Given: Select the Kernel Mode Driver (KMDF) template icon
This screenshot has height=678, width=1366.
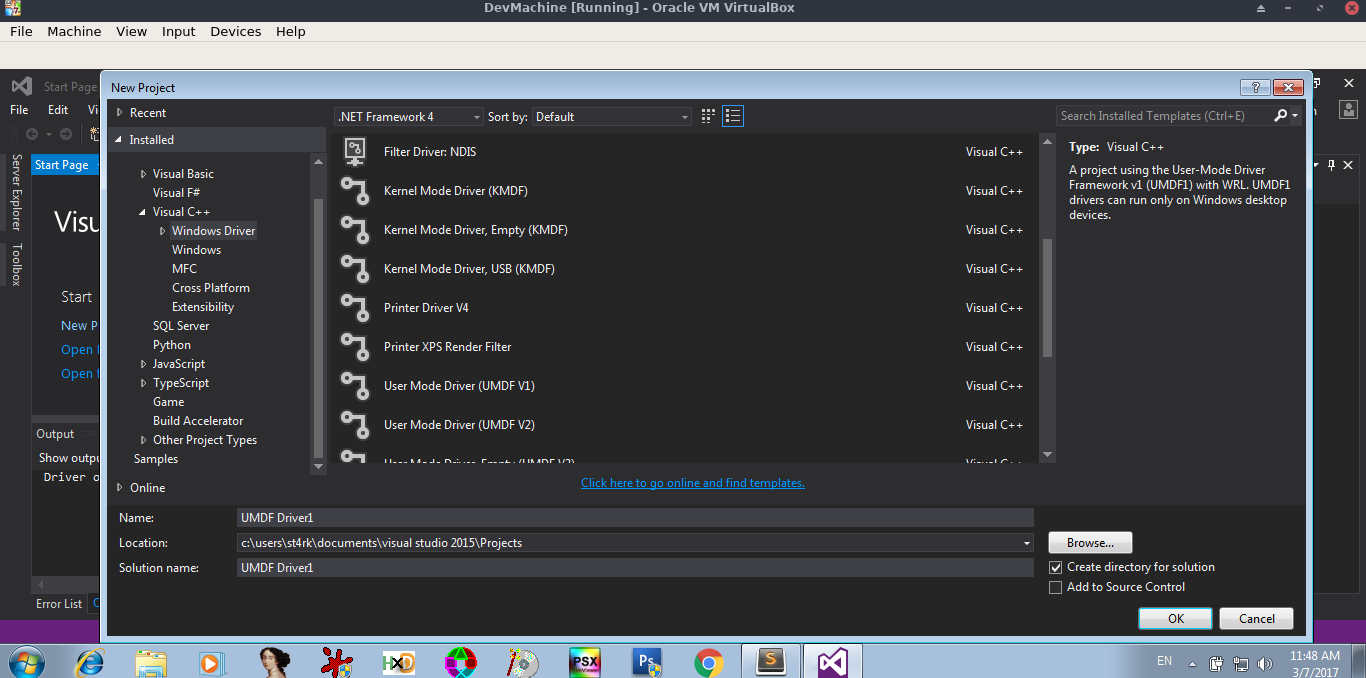Looking at the screenshot, I should pyautogui.click(x=354, y=191).
